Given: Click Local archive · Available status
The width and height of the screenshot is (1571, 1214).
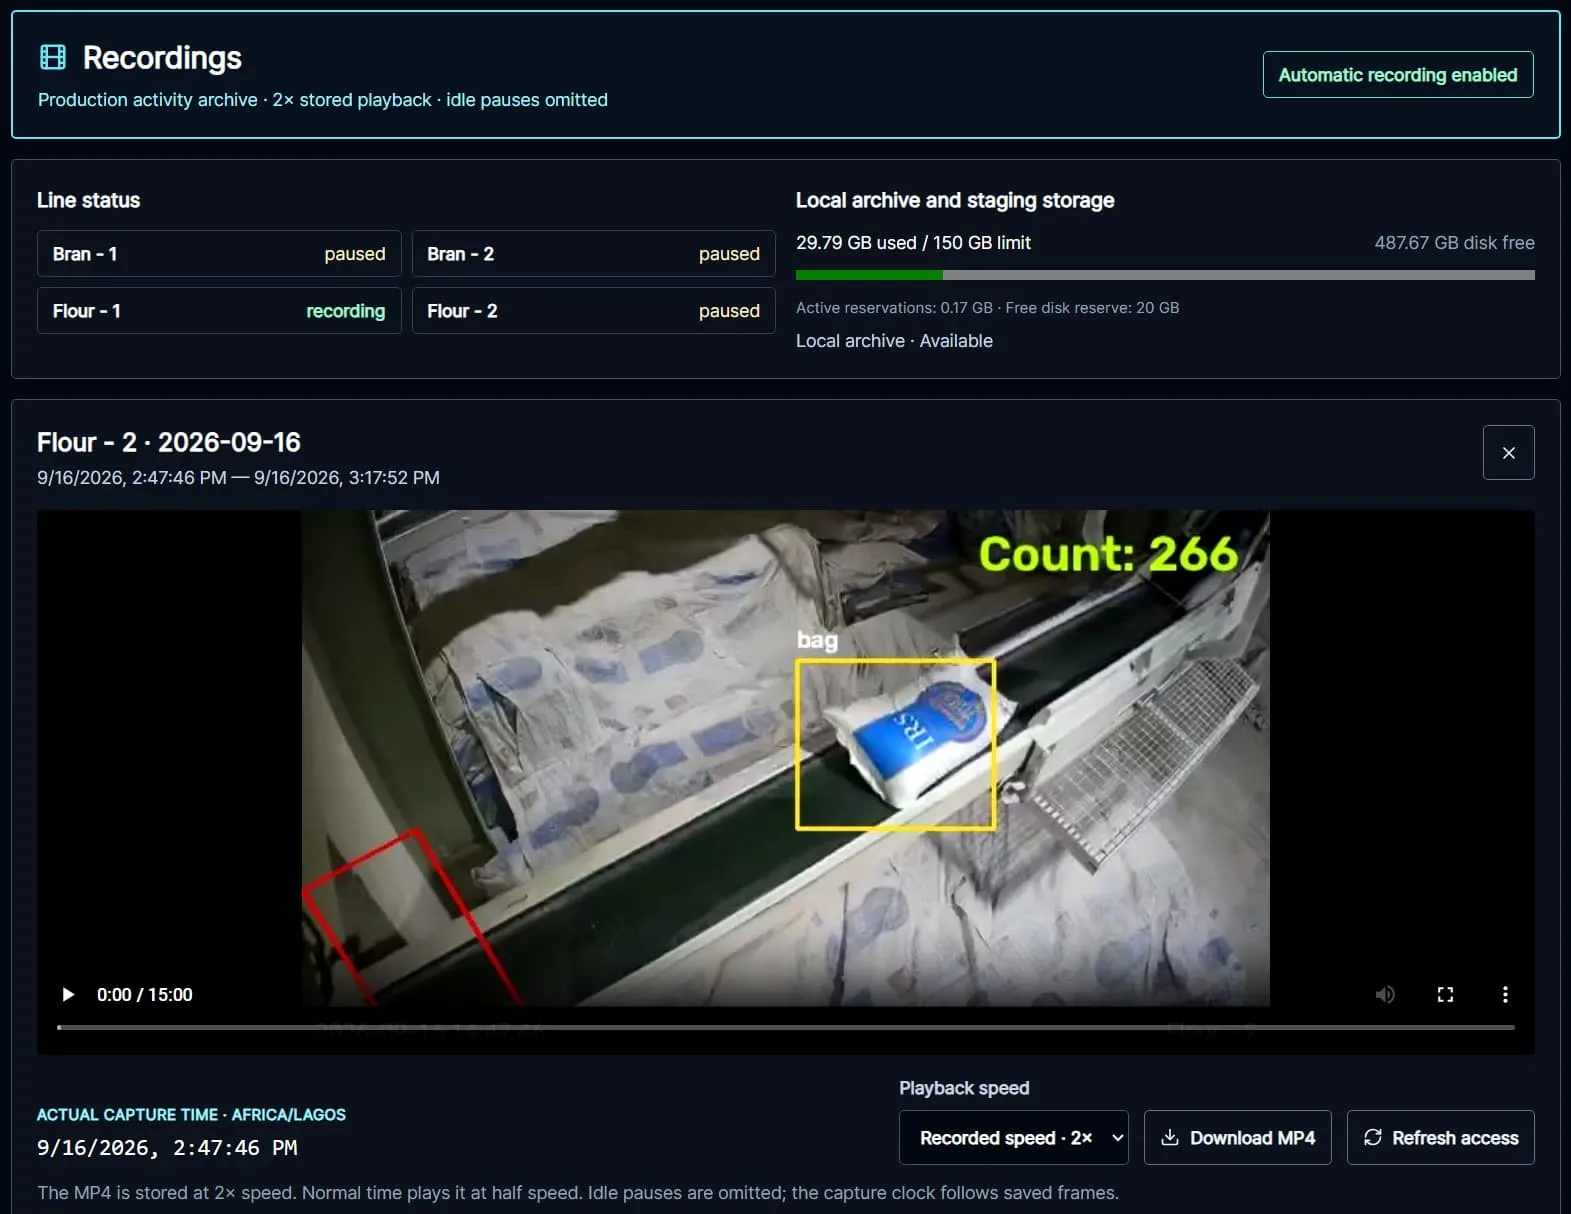Looking at the screenshot, I should click(894, 341).
